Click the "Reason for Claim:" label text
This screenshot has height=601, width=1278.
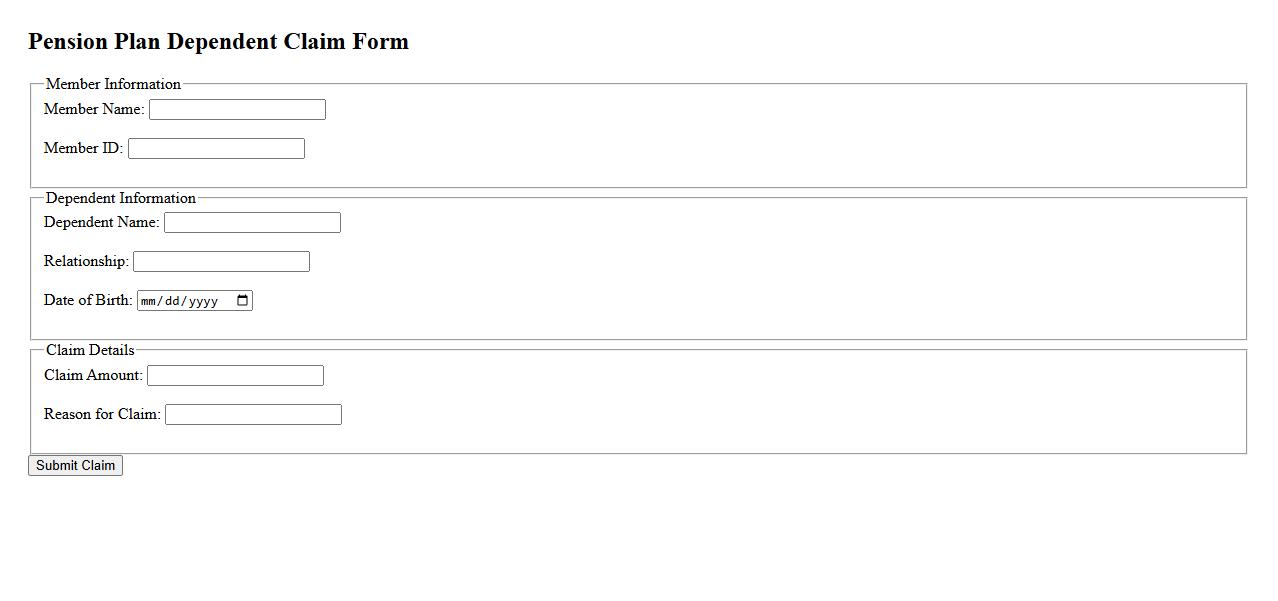(x=102, y=414)
